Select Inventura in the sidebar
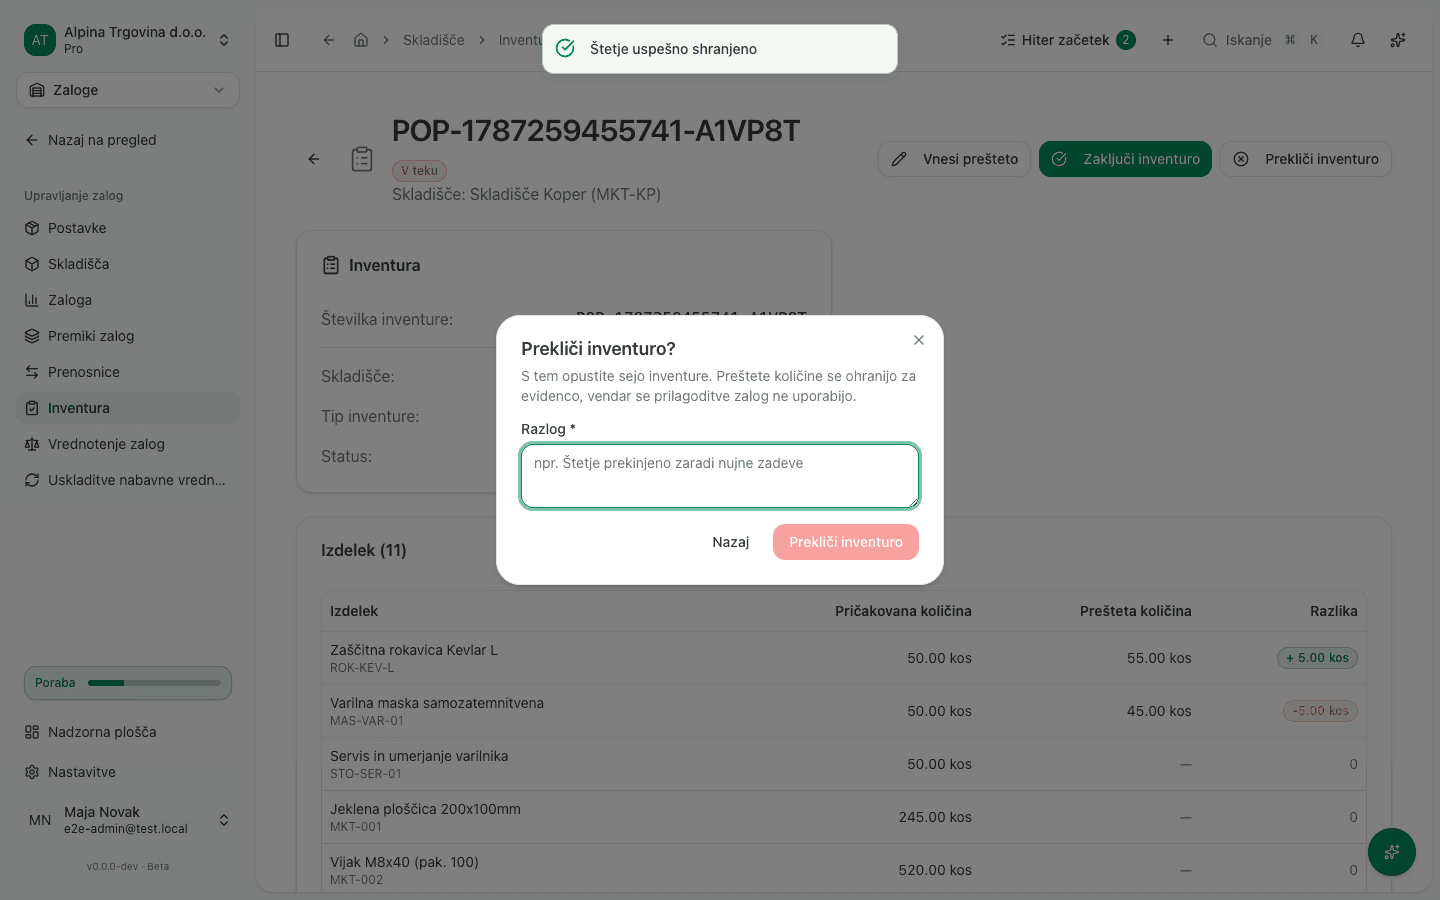The width and height of the screenshot is (1440, 900). pyautogui.click(x=128, y=408)
